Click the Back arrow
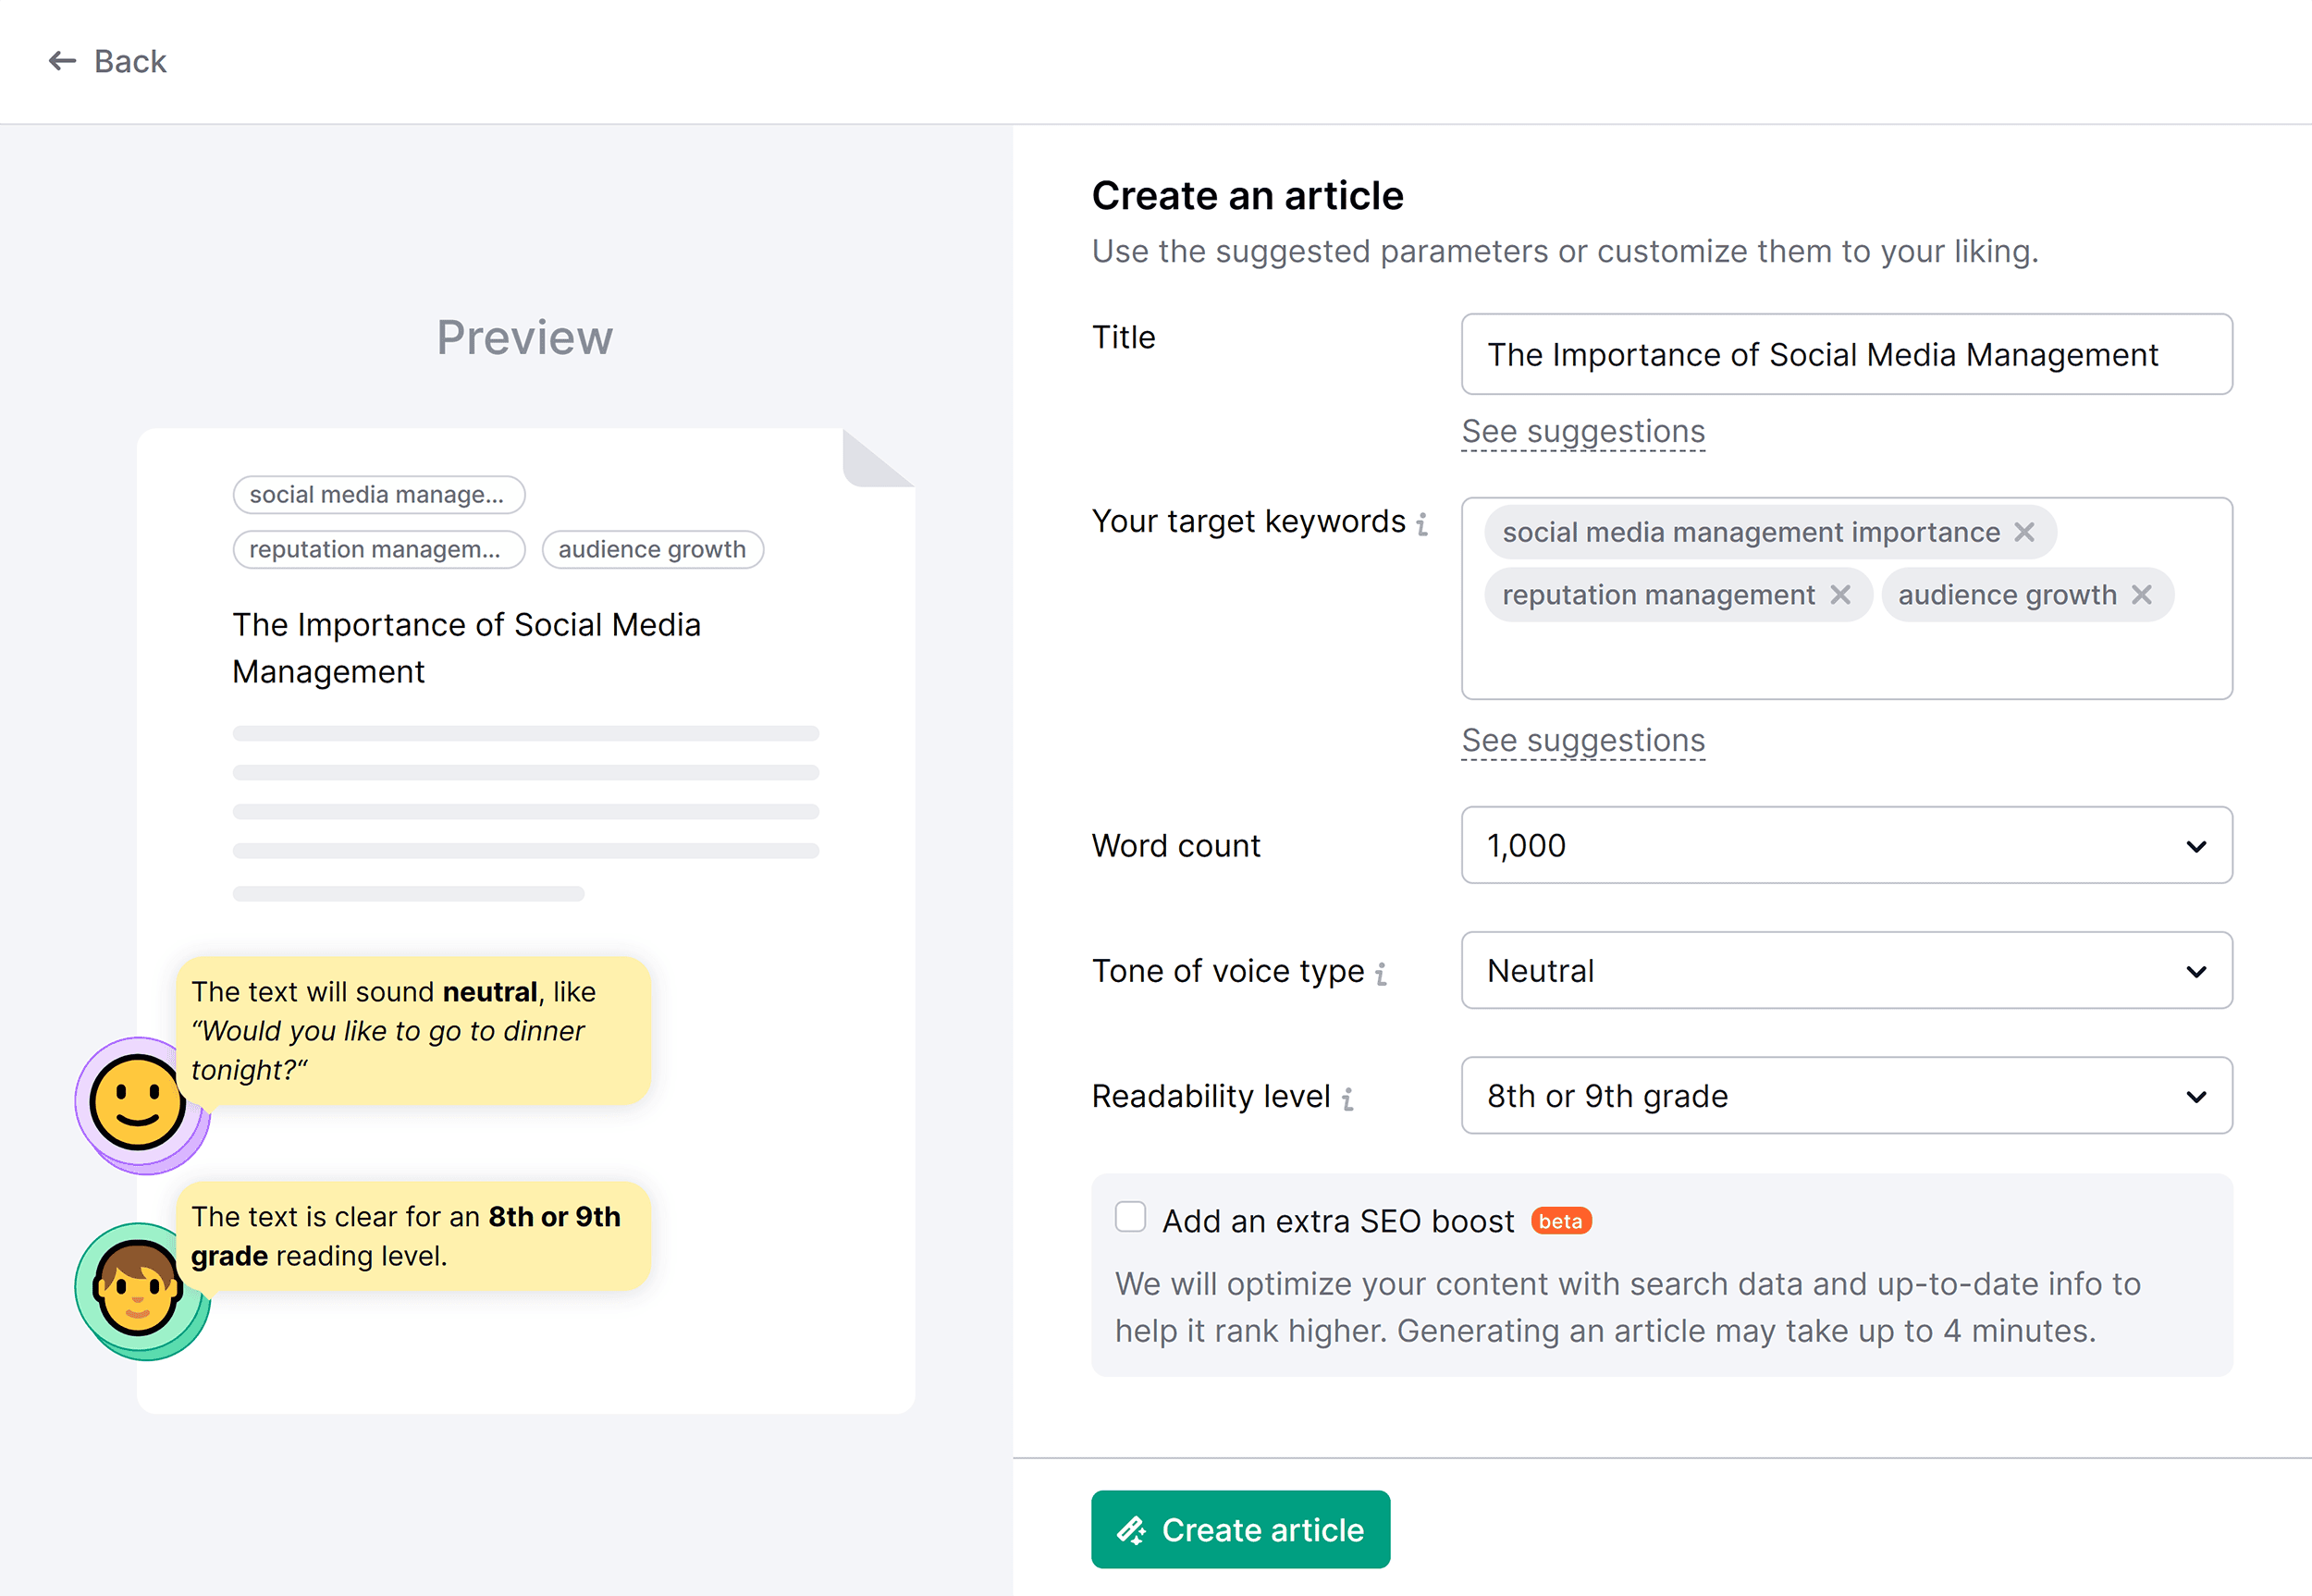This screenshot has height=1596, width=2312. pos(62,61)
